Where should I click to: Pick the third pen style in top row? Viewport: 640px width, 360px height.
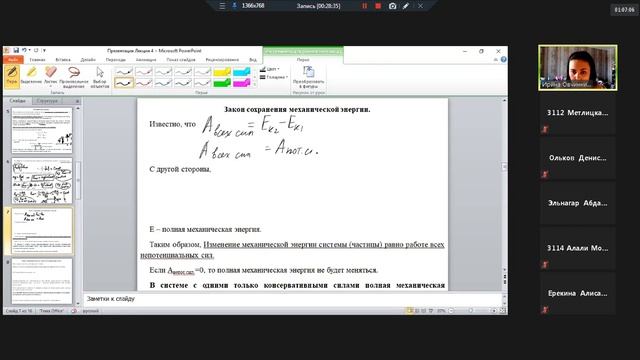point(163,72)
